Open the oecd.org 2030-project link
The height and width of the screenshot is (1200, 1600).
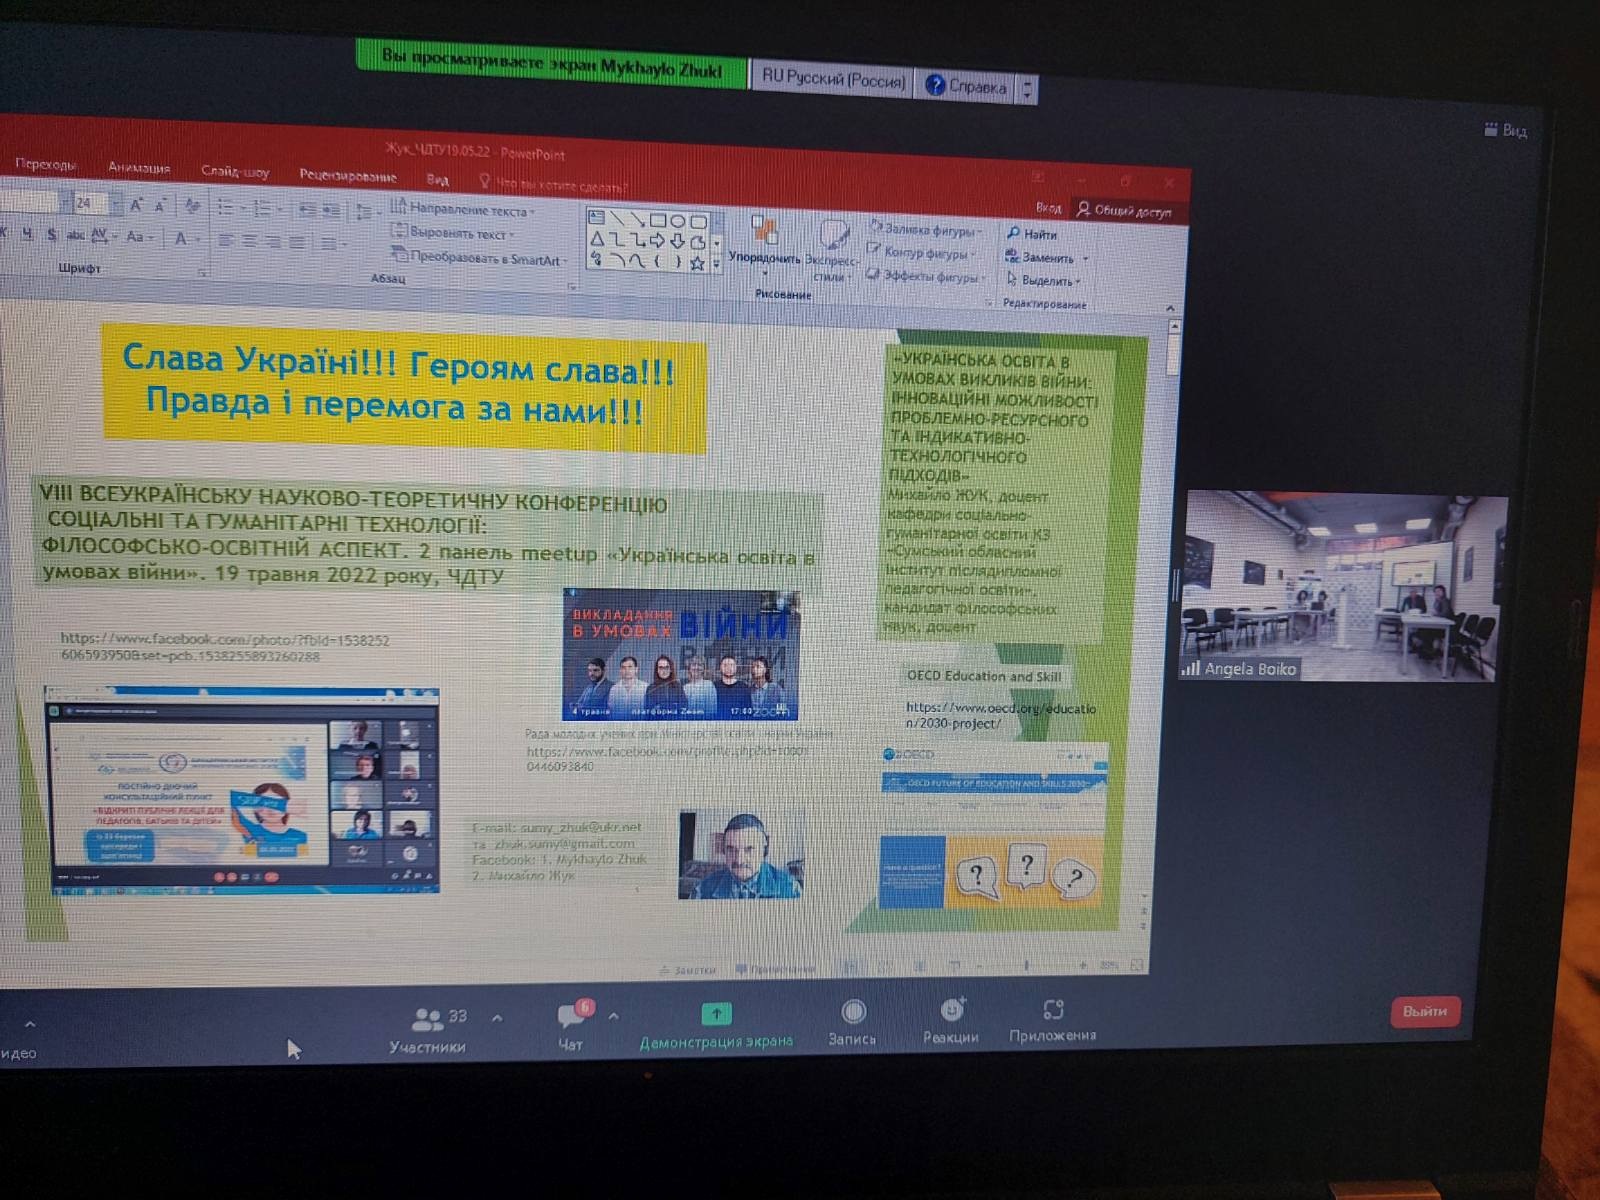click(x=1000, y=715)
